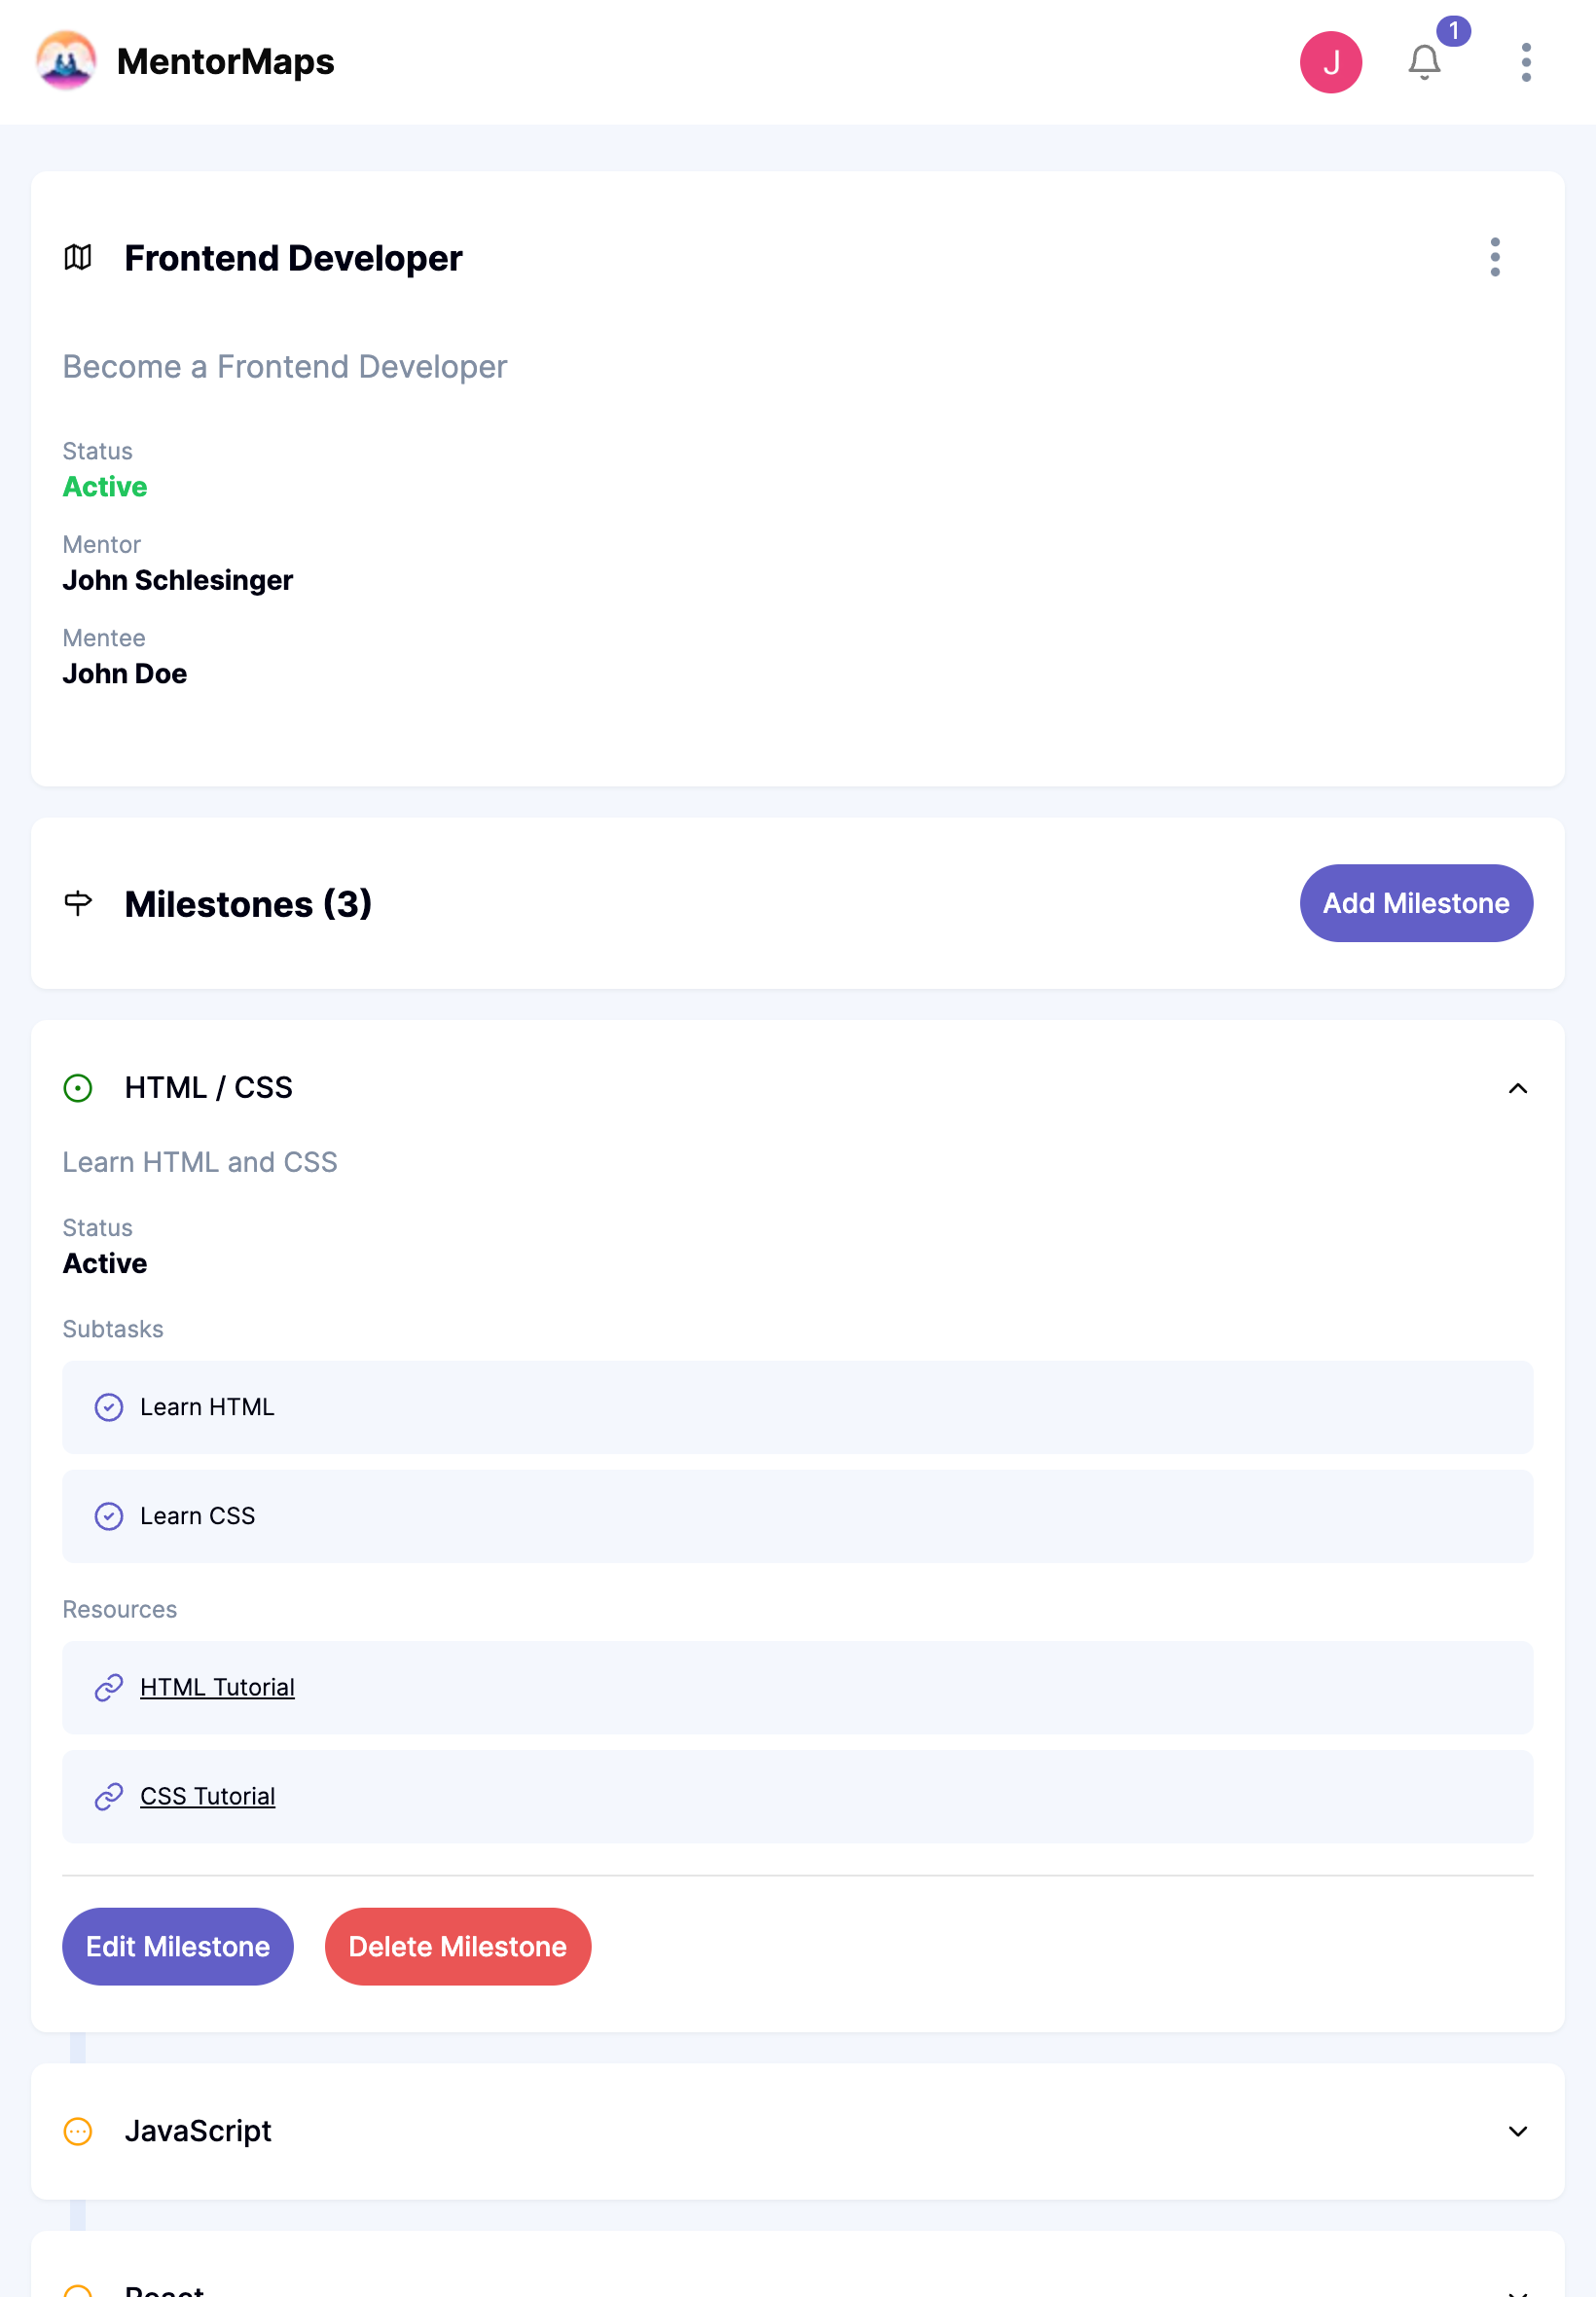Image resolution: width=1596 pixels, height=2297 pixels.
Task: Click the link icon next to HTML Tutorial
Action: click(x=108, y=1687)
